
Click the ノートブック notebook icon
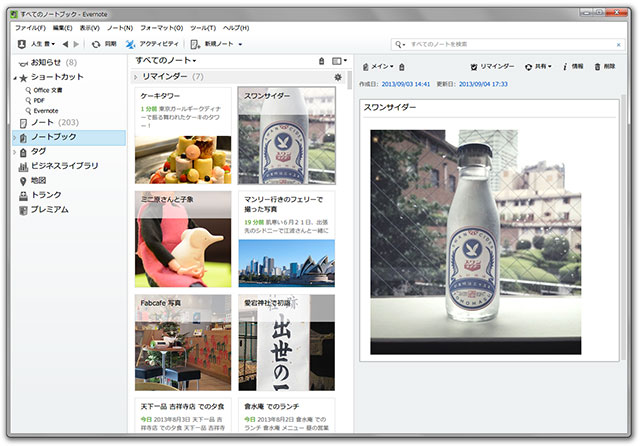pyautogui.click(x=23, y=138)
